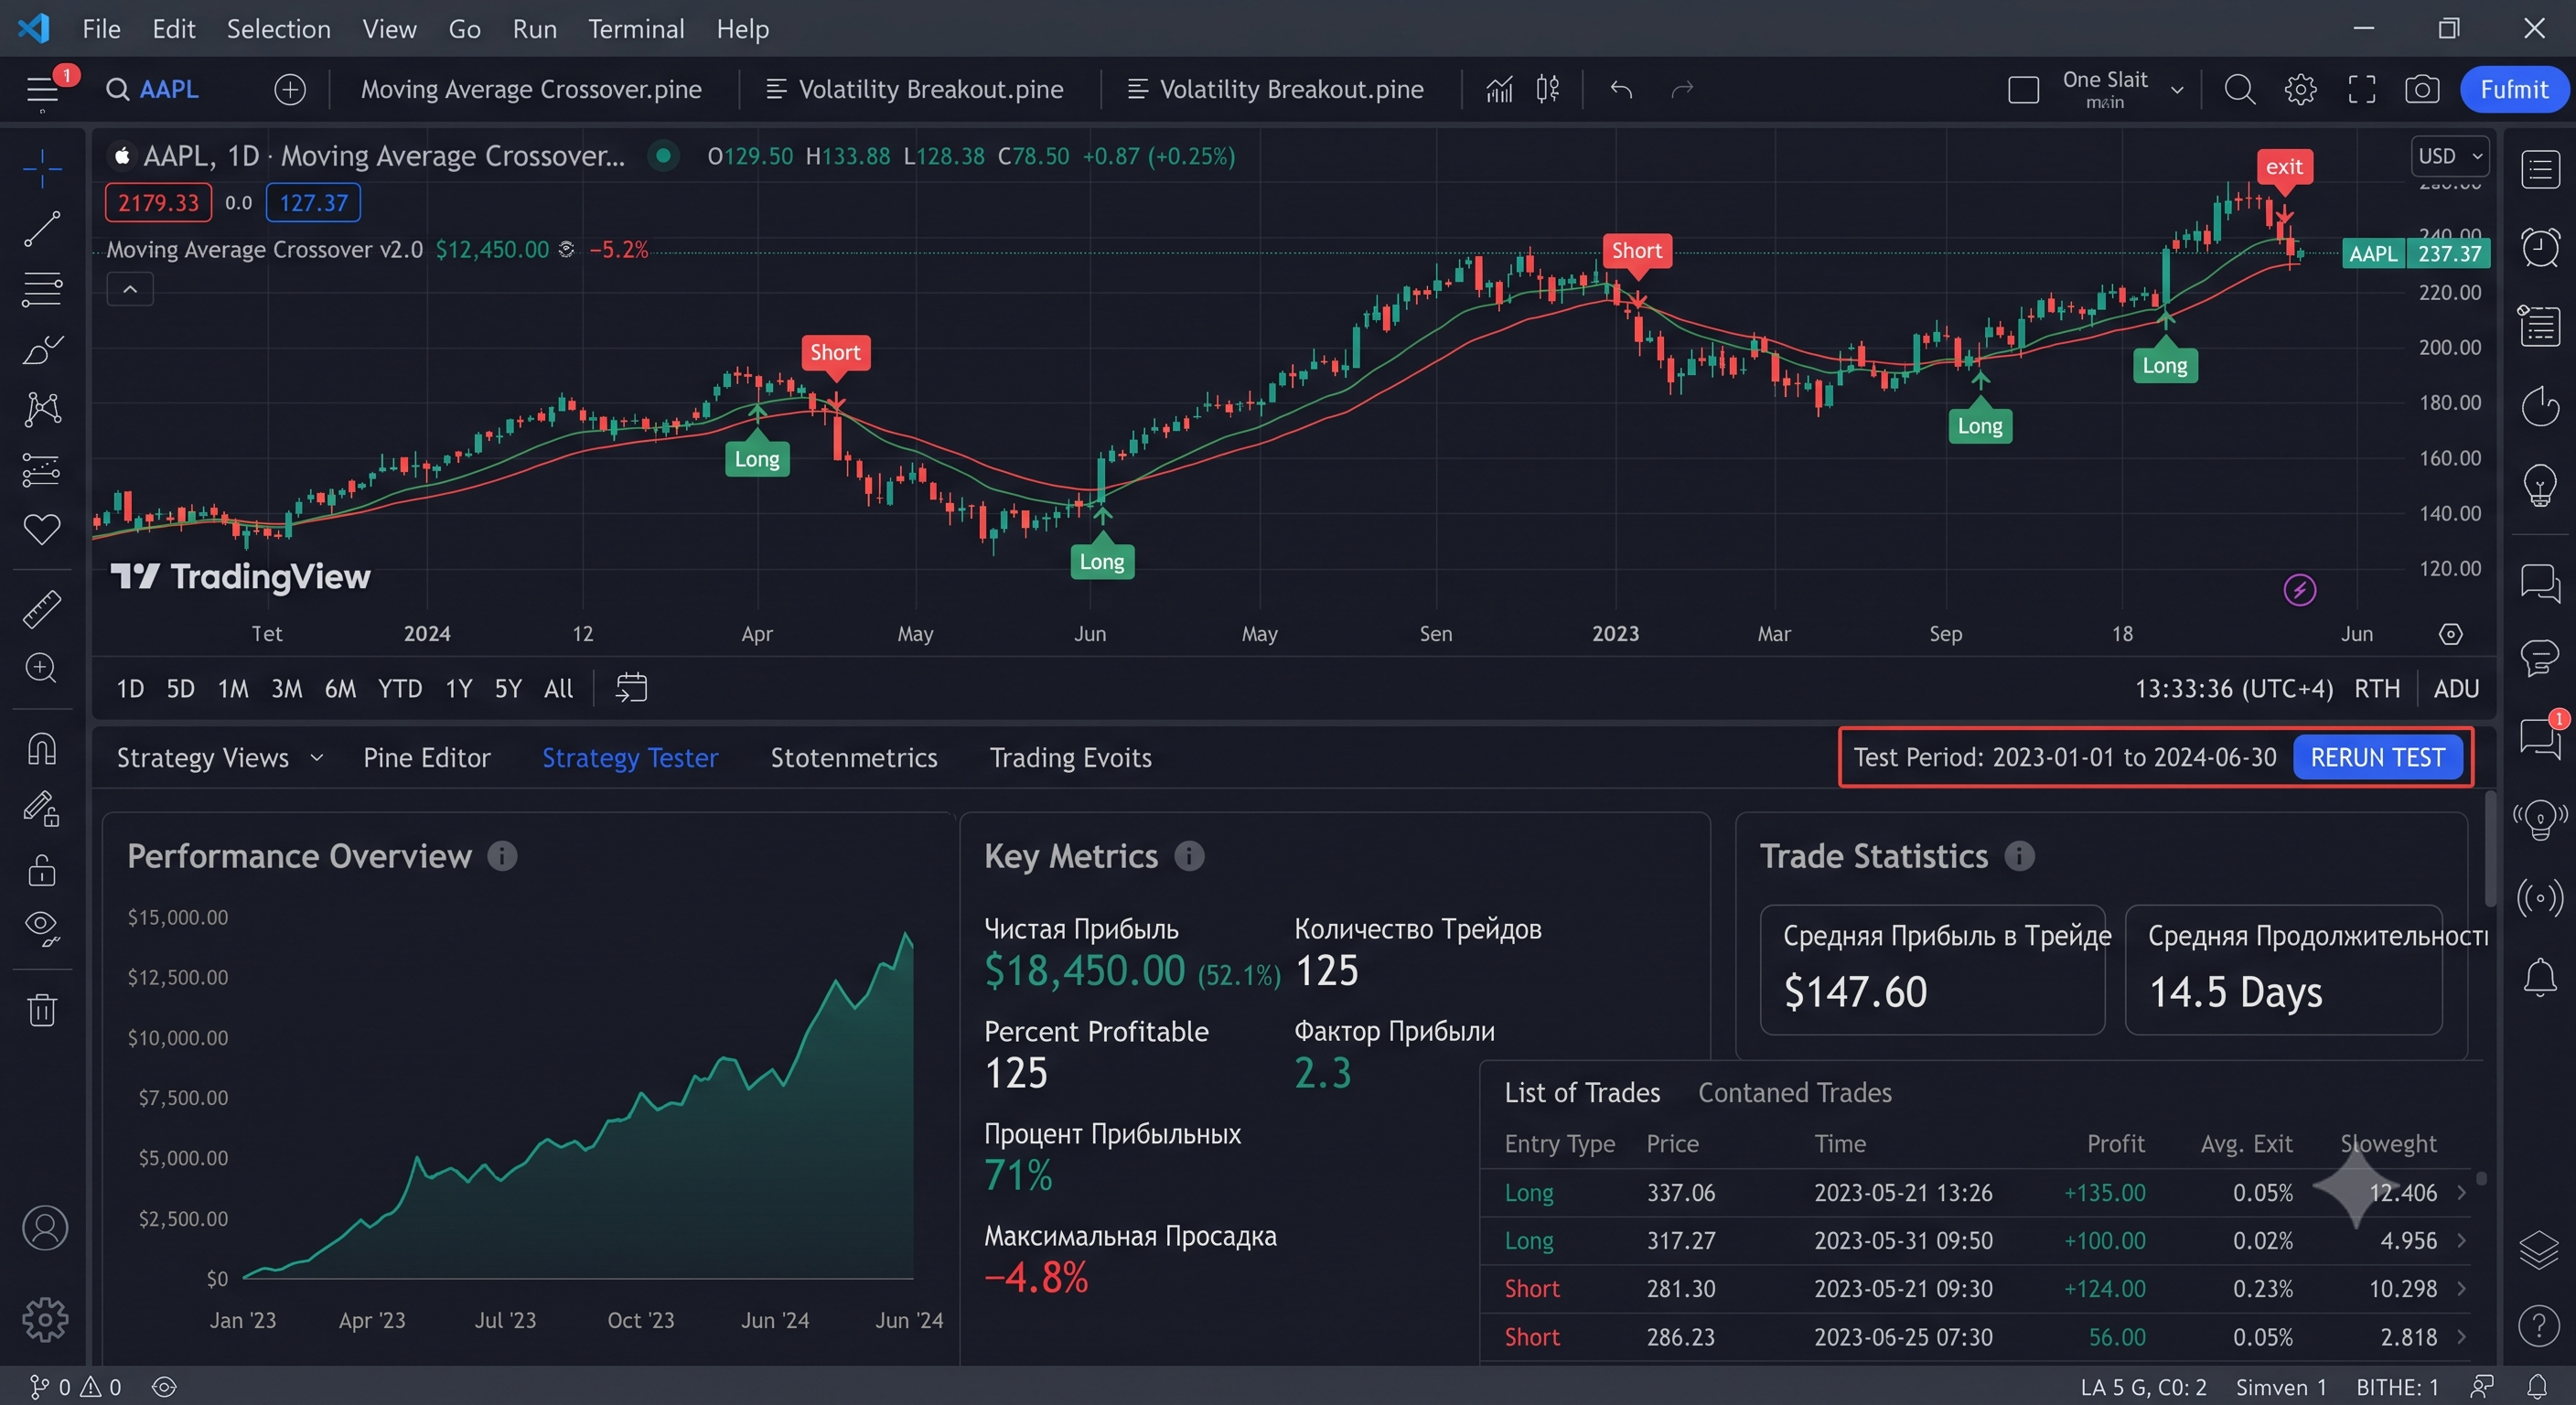Select the zoom in tool
The image size is (2576, 1405).
coord(42,668)
